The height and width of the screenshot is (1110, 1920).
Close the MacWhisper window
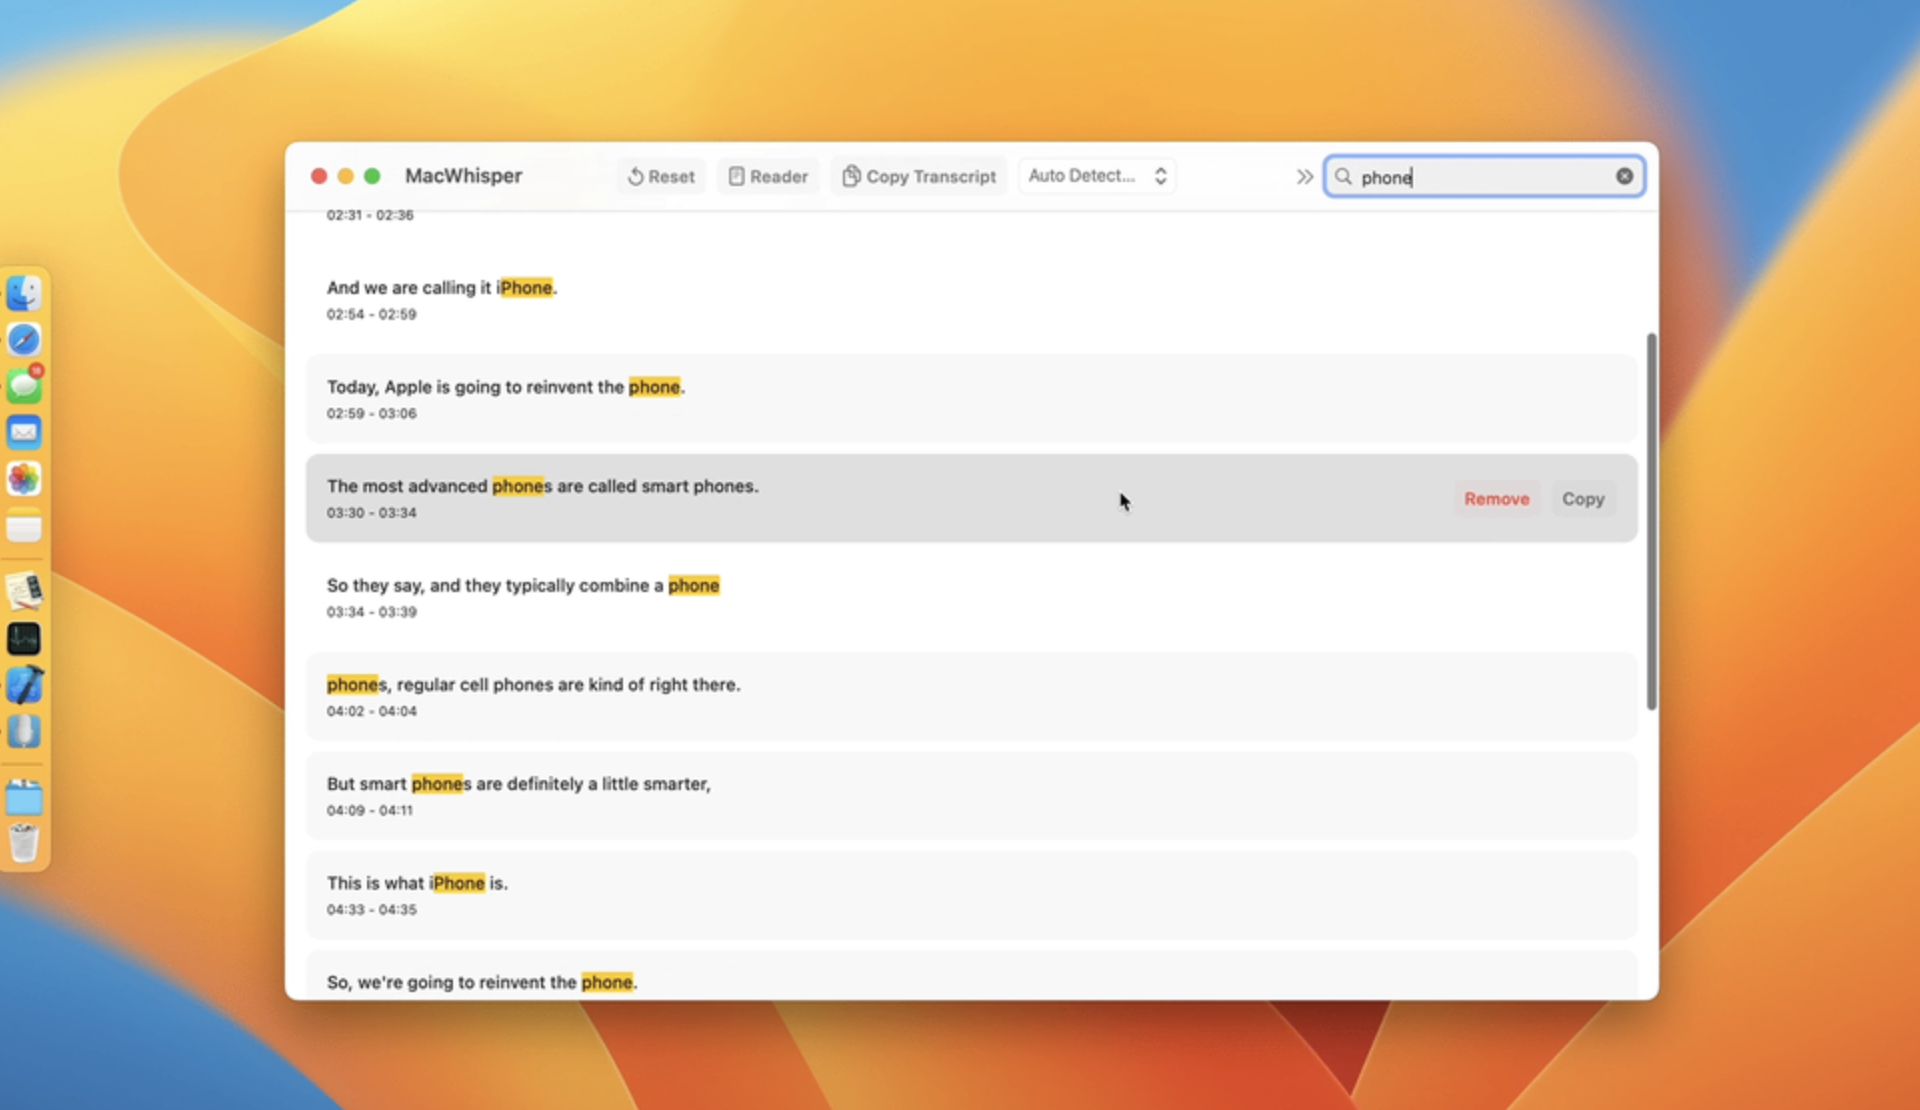319,176
